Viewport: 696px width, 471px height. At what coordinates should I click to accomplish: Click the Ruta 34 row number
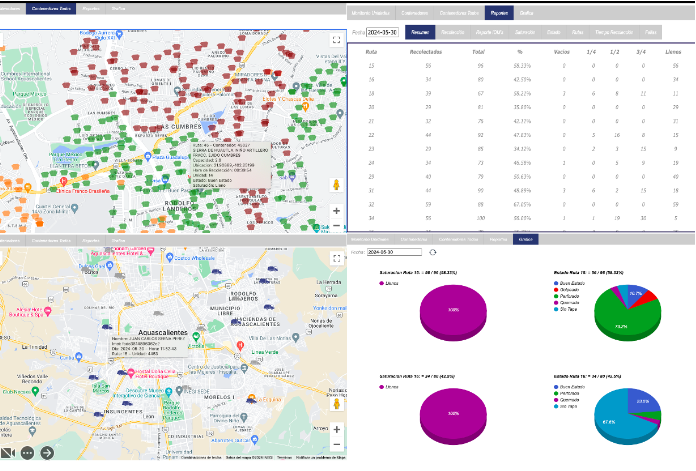coord(371,218)
